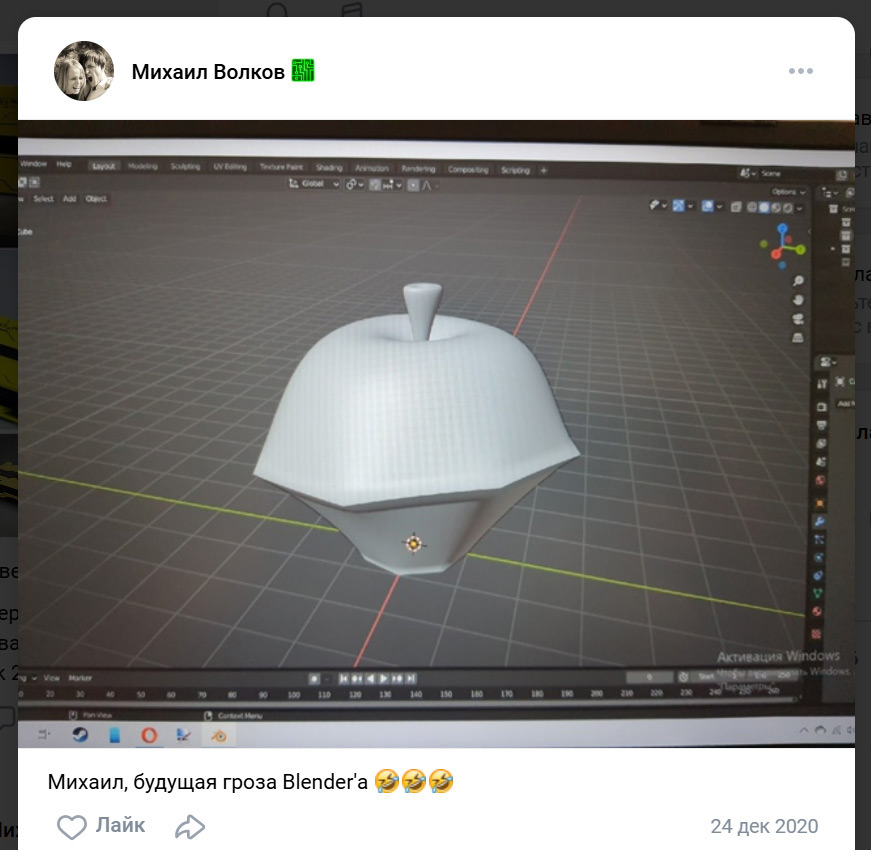Open the post's three-dot options menu
The height and width of the screenshot is (850, 871).
(800, 71)
